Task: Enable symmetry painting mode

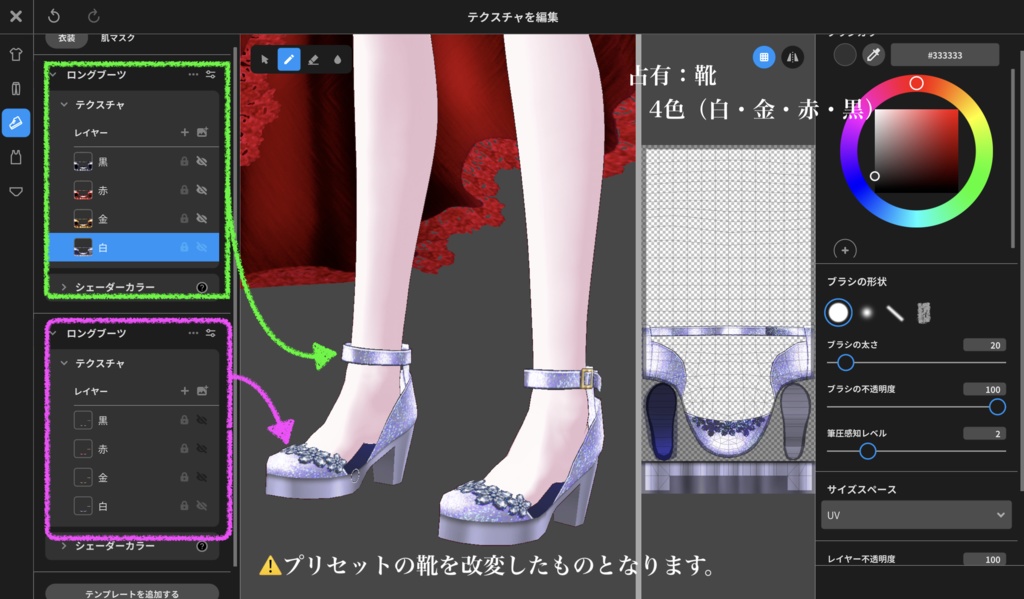Action: click(793, 57)
